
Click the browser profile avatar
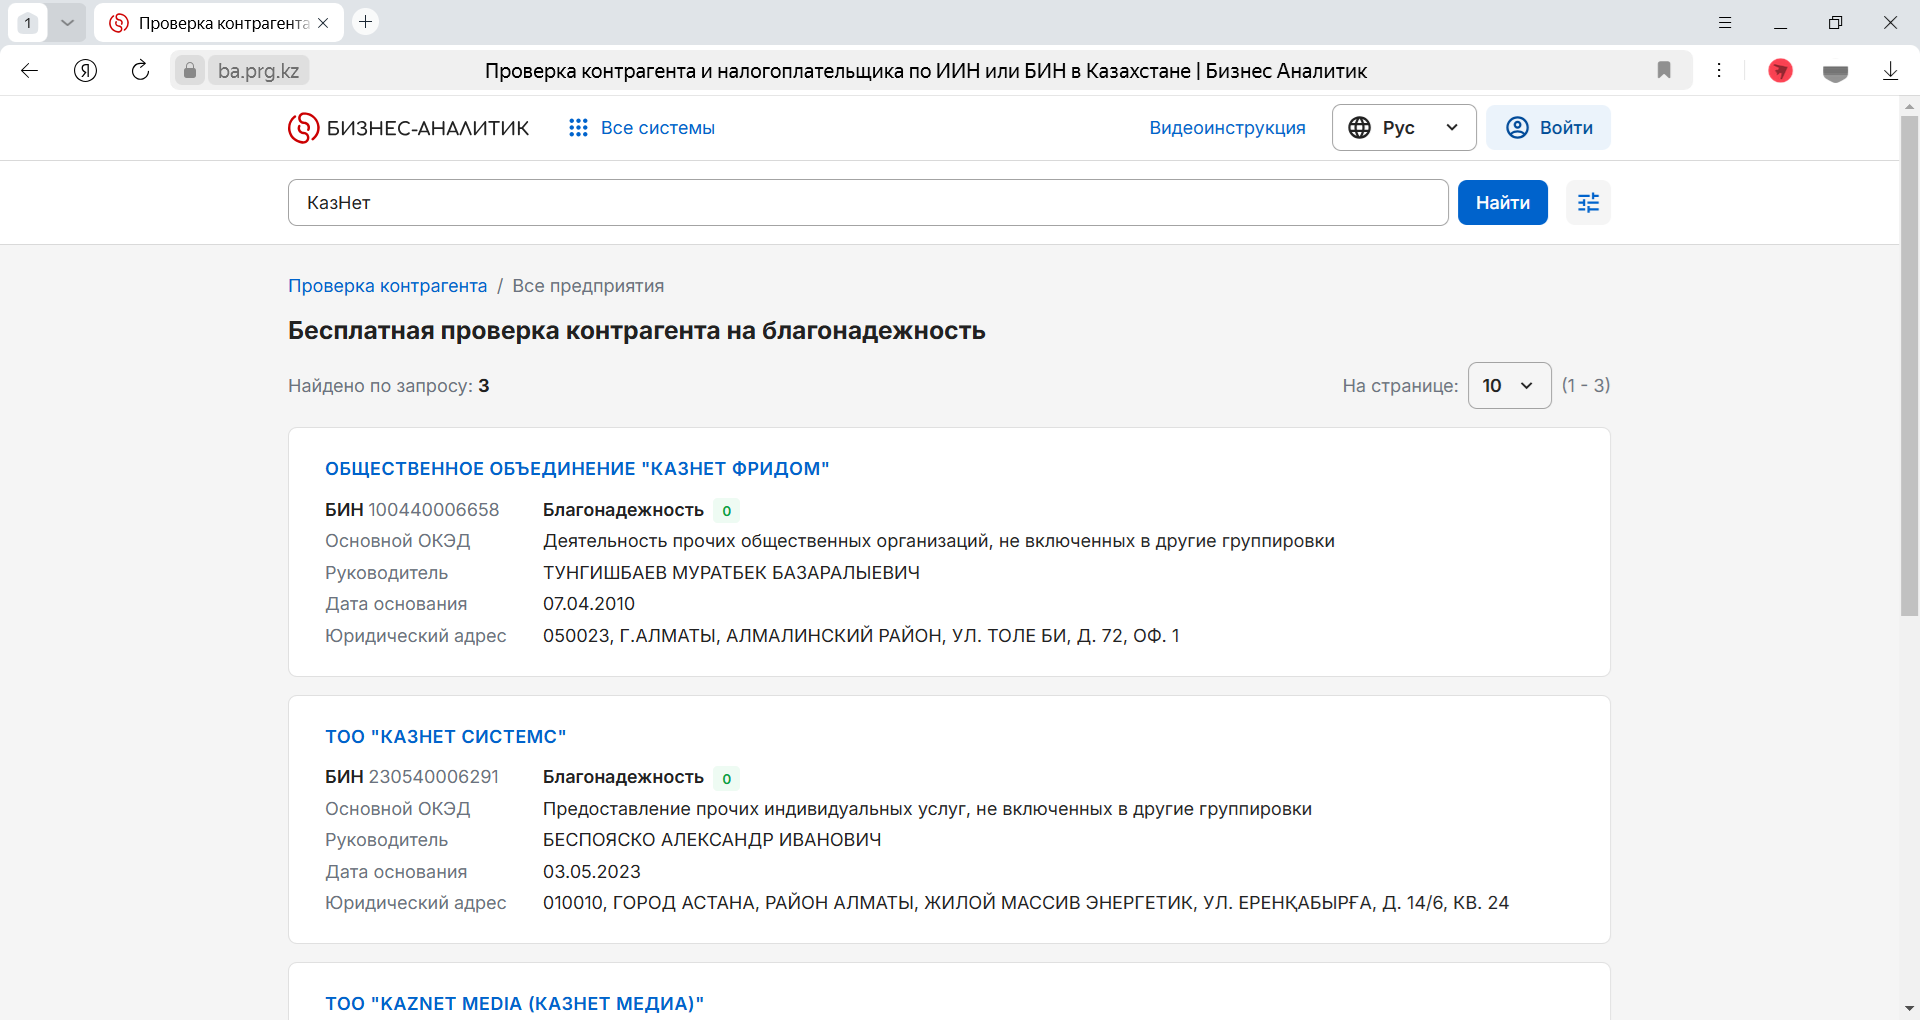(x=1780, y=70)
